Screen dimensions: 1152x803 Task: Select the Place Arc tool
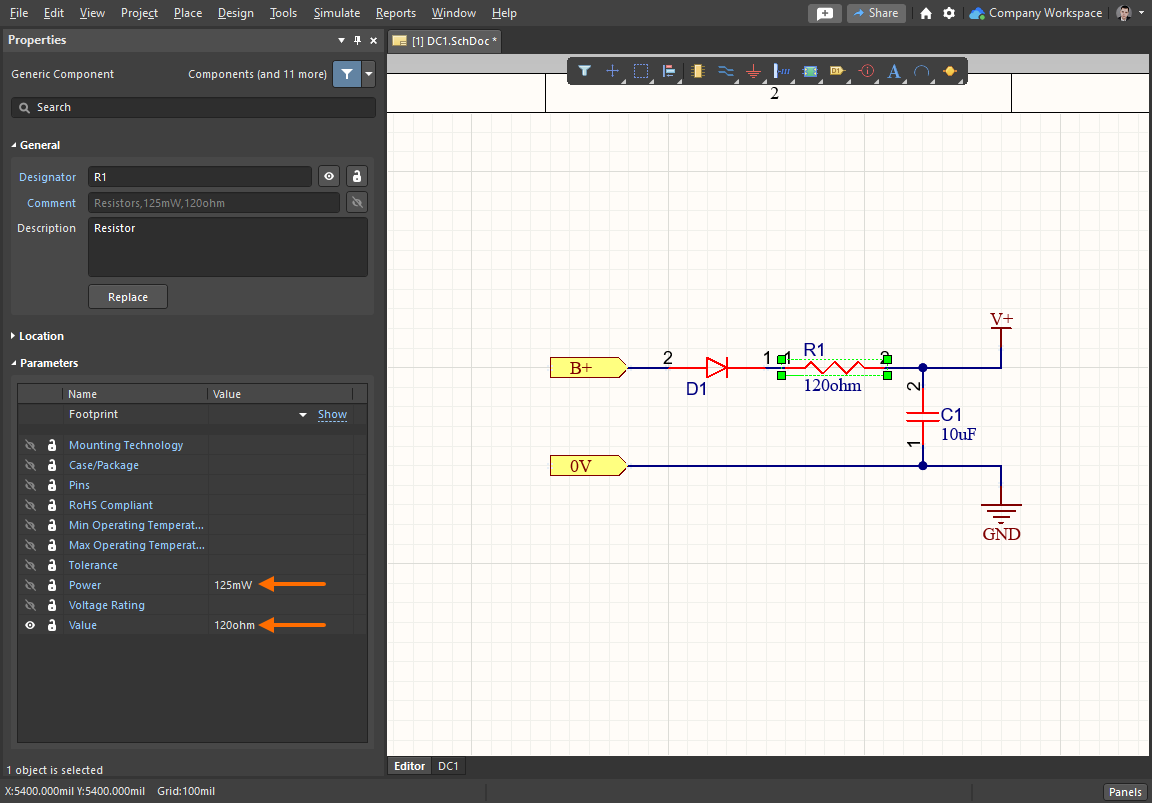pyautogui.click(x=921, y=71)
